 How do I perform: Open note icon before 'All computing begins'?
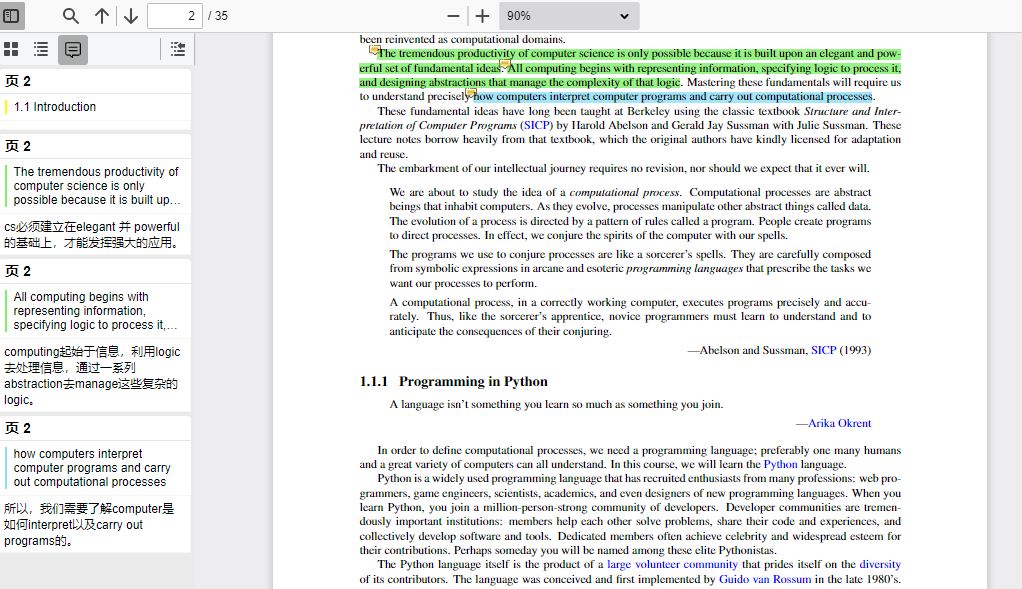(505, 65)
